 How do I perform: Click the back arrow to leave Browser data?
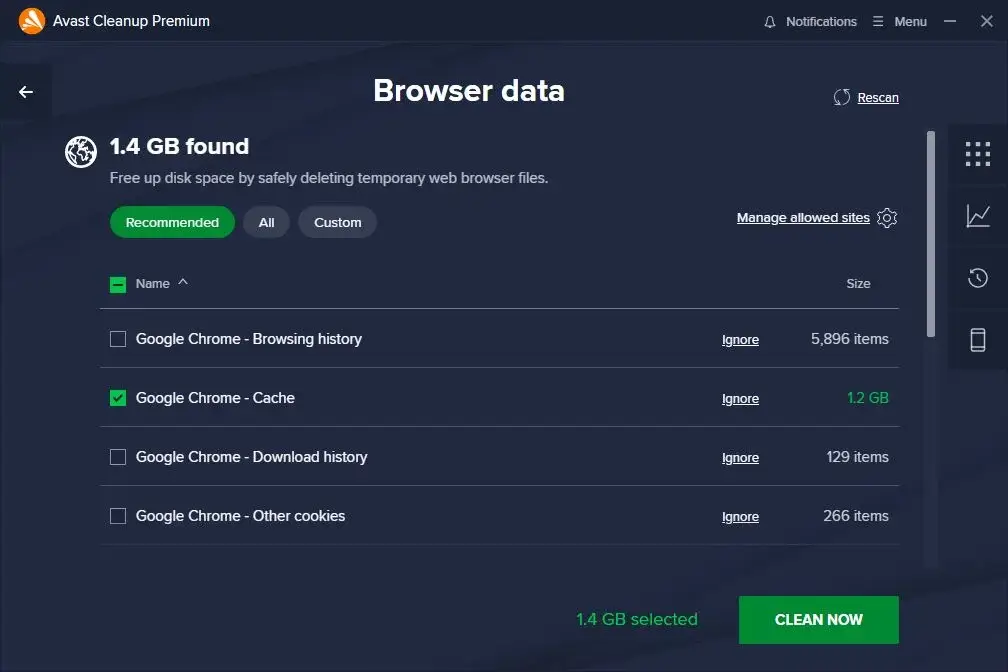pos(25,90)
